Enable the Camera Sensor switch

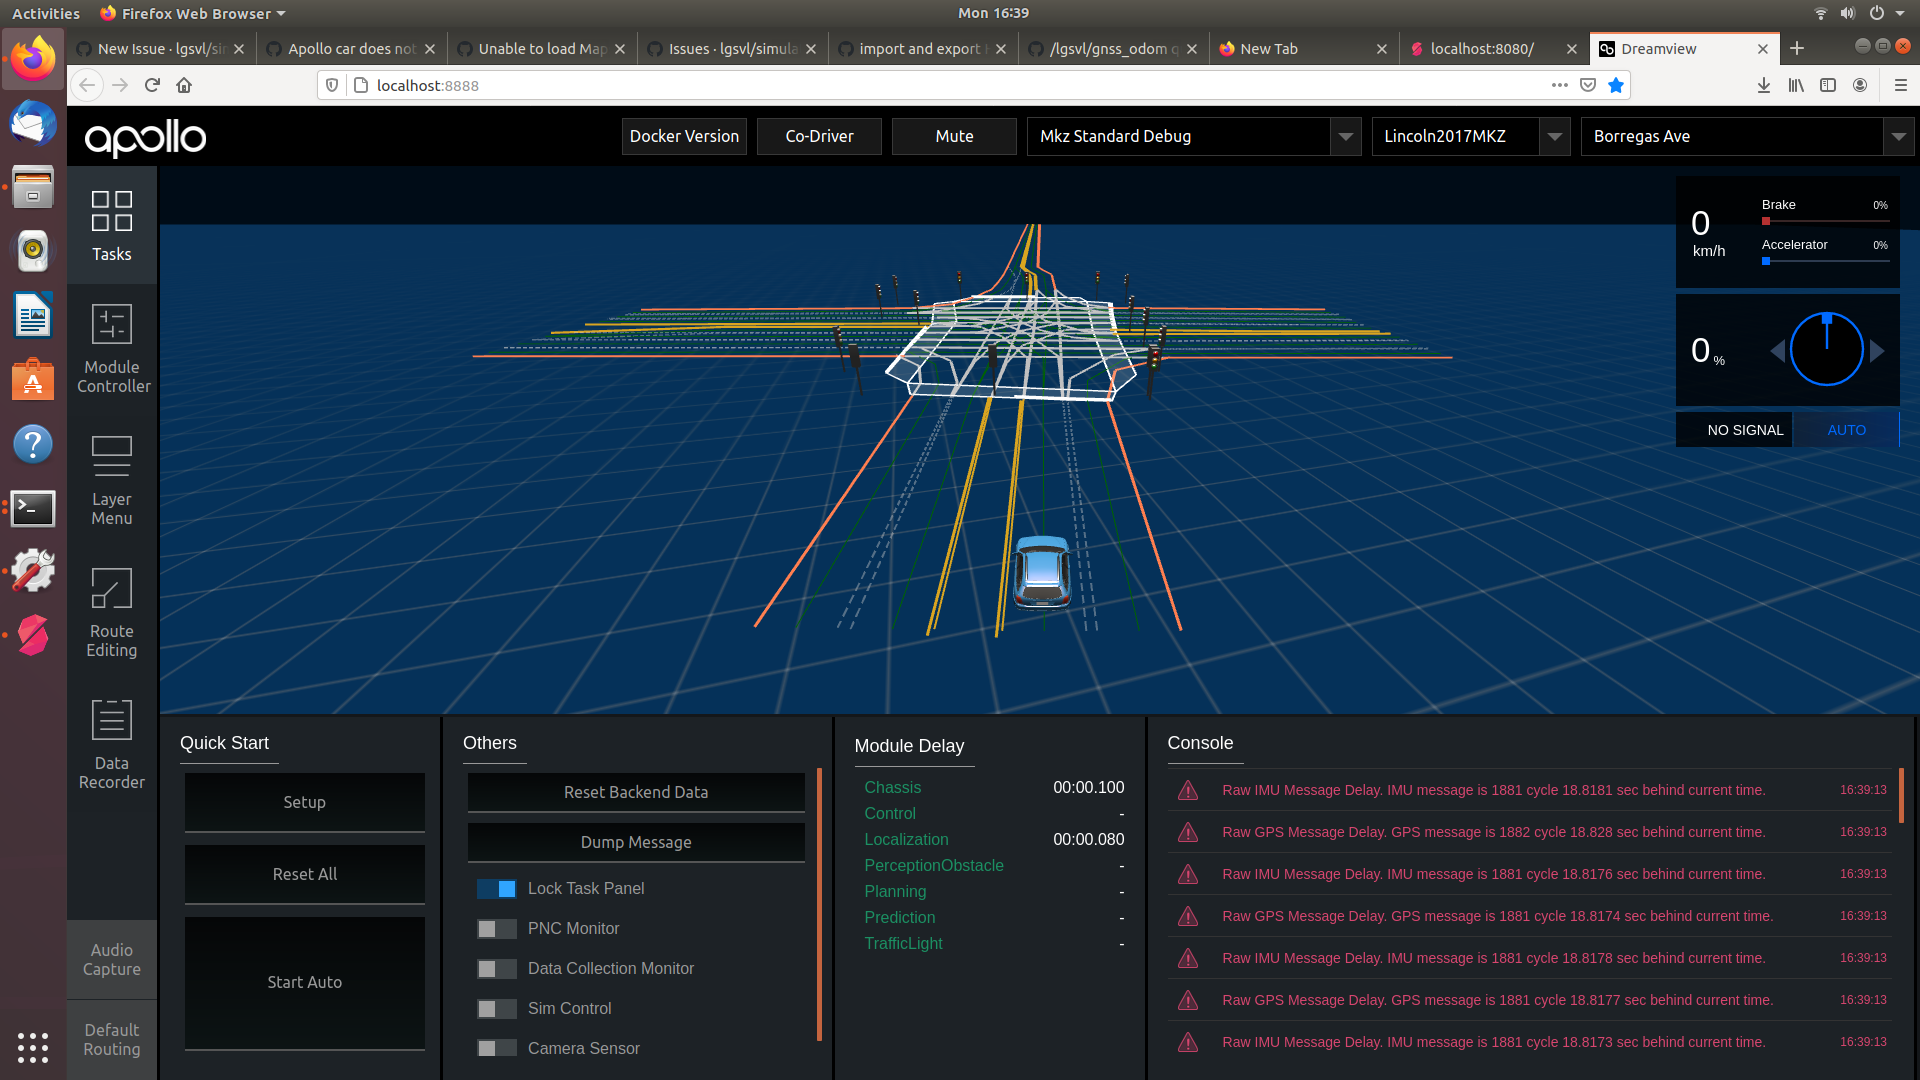pyautogui.click(x=497, y=1049)
